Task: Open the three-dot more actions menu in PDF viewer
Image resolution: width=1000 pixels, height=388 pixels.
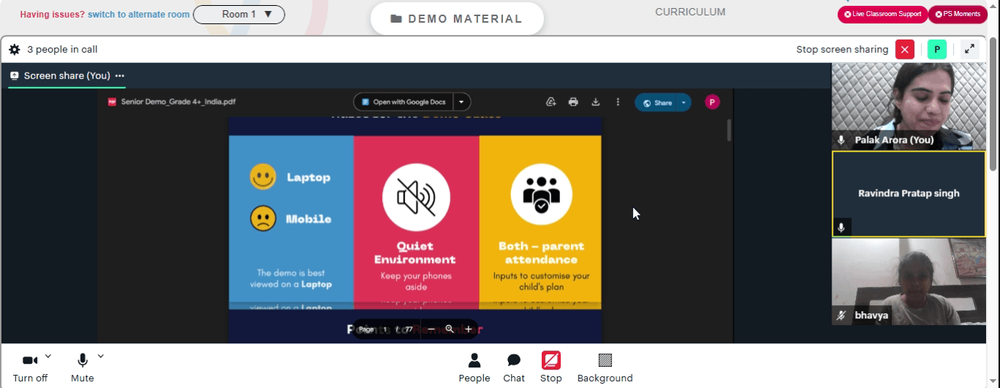Action: [617, 102]
